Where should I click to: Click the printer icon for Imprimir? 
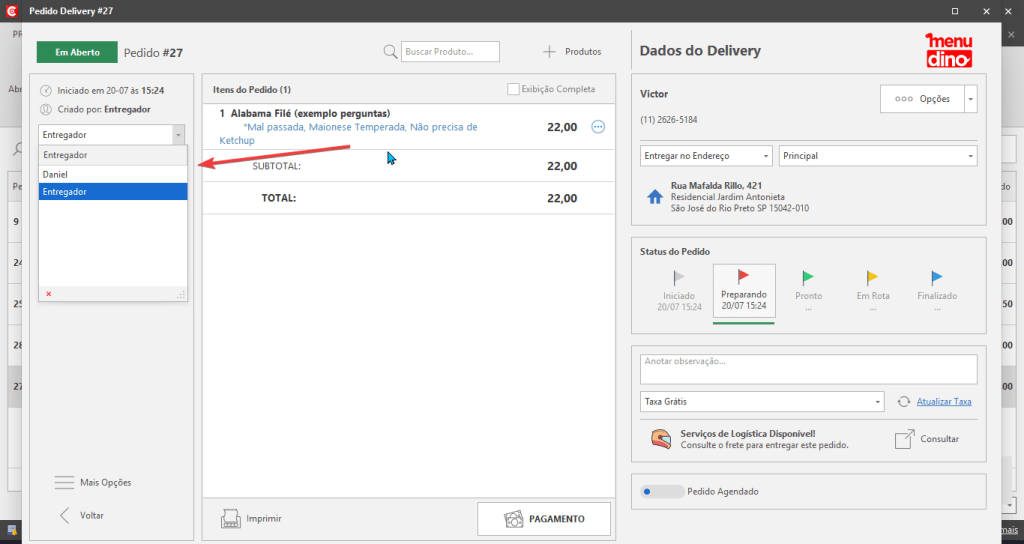231,519
